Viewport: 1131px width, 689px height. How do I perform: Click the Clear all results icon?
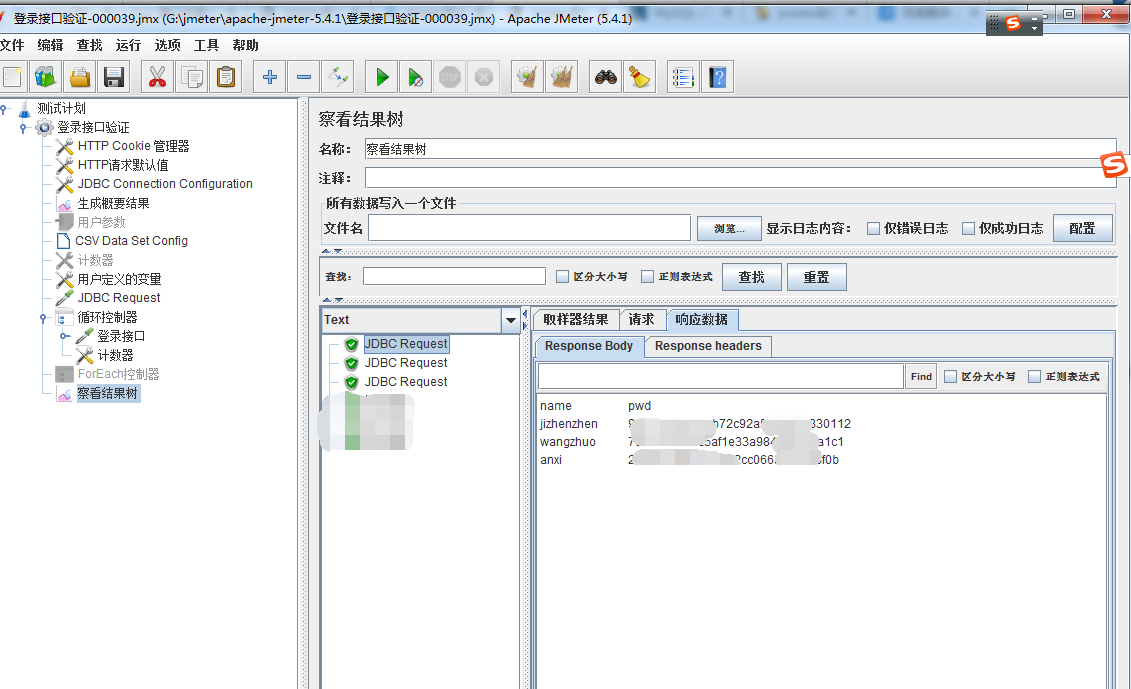[x=562, y=77]
